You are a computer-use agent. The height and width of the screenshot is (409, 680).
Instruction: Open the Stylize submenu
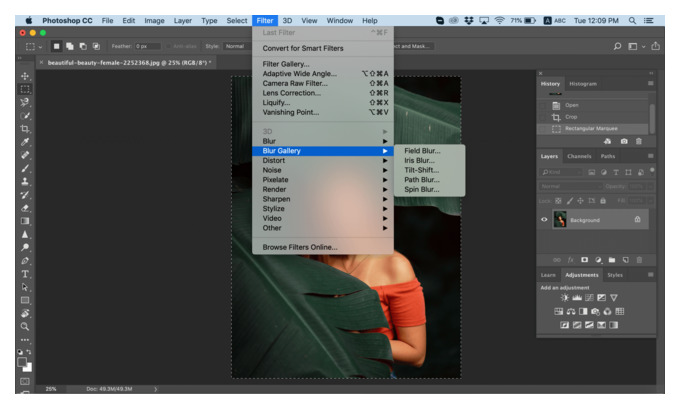click(x=323, y=209)
